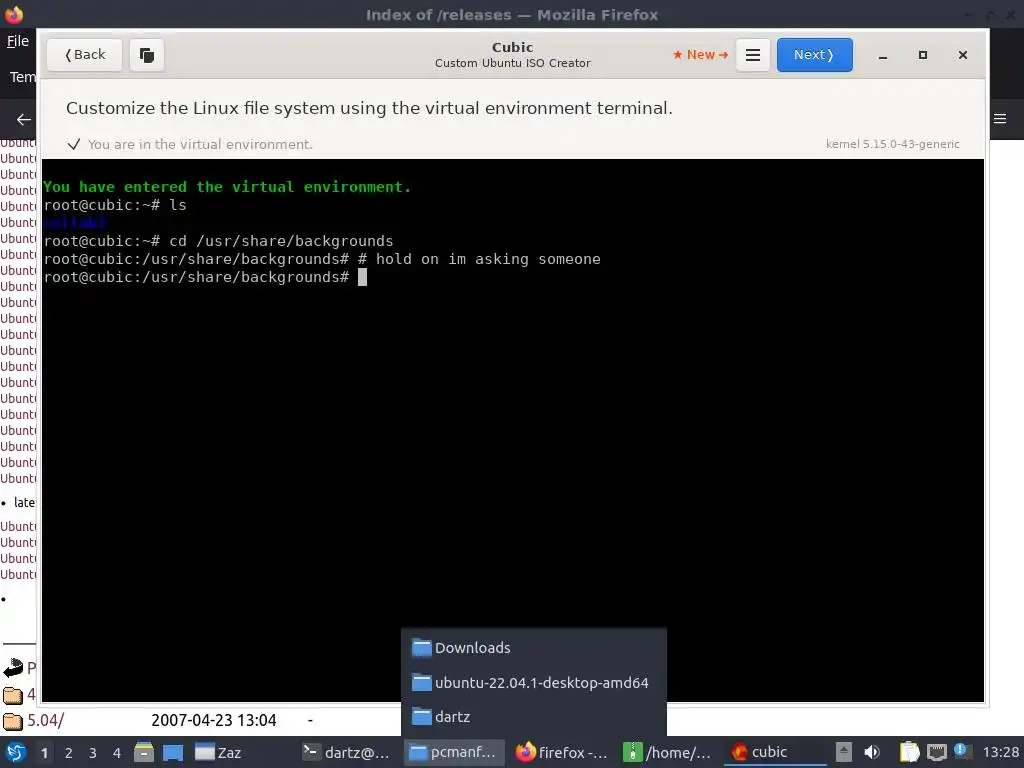Click the Cubic title text
Viewport: 1024px width, 768px height.
pos(513,47)
